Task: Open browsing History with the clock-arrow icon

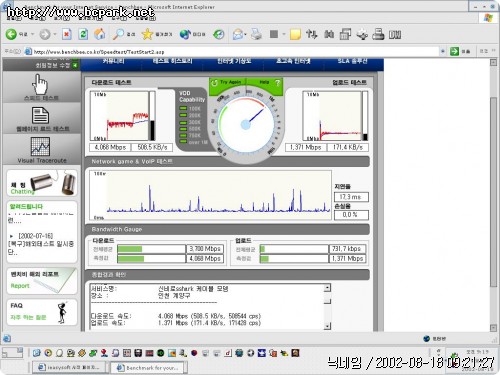Action: [219, 34]
